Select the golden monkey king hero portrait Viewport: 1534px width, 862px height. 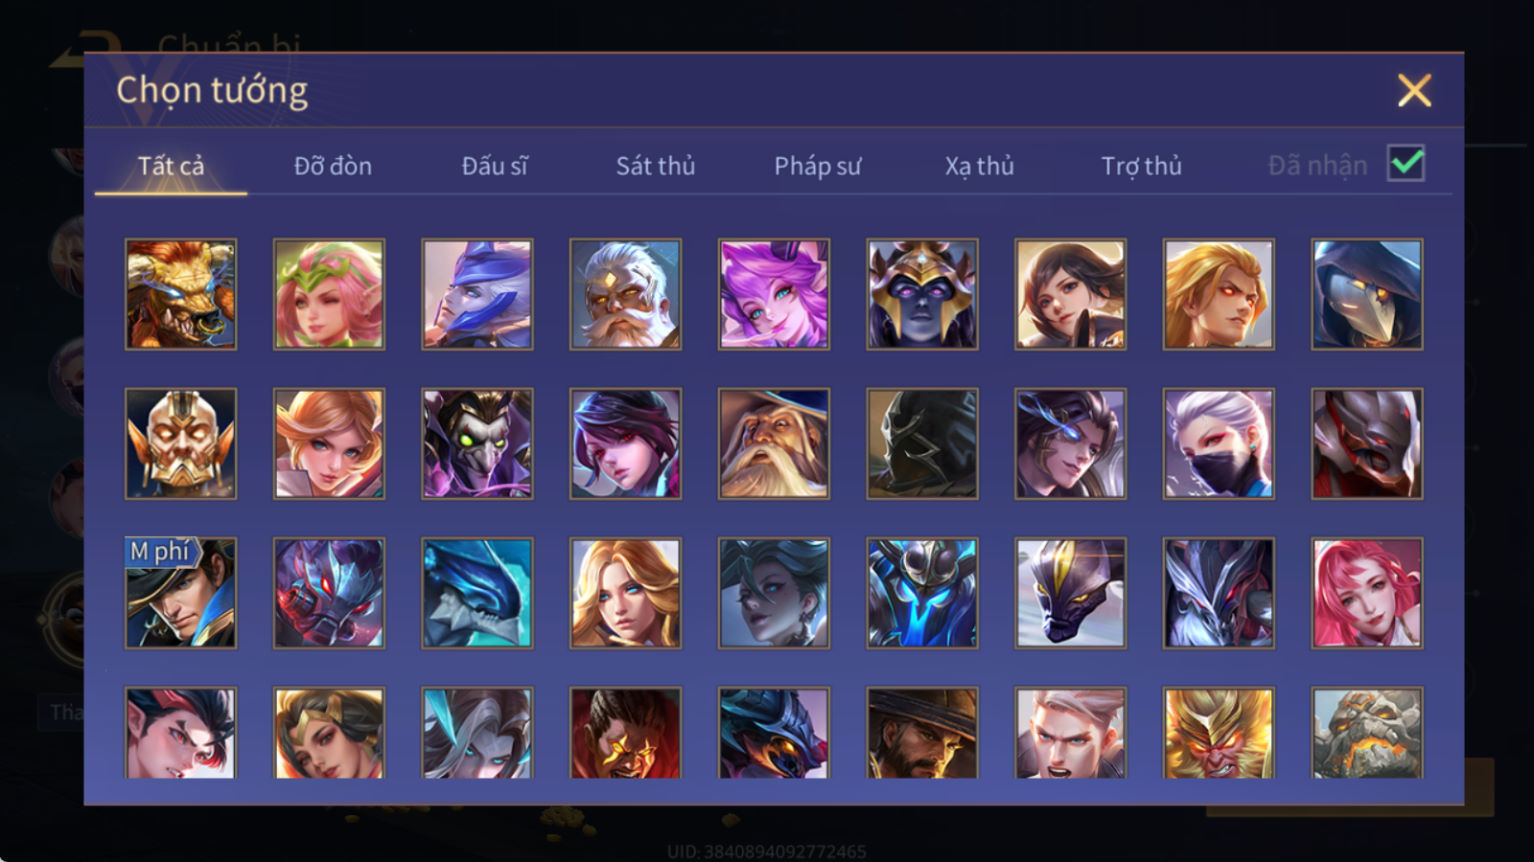1219,733
